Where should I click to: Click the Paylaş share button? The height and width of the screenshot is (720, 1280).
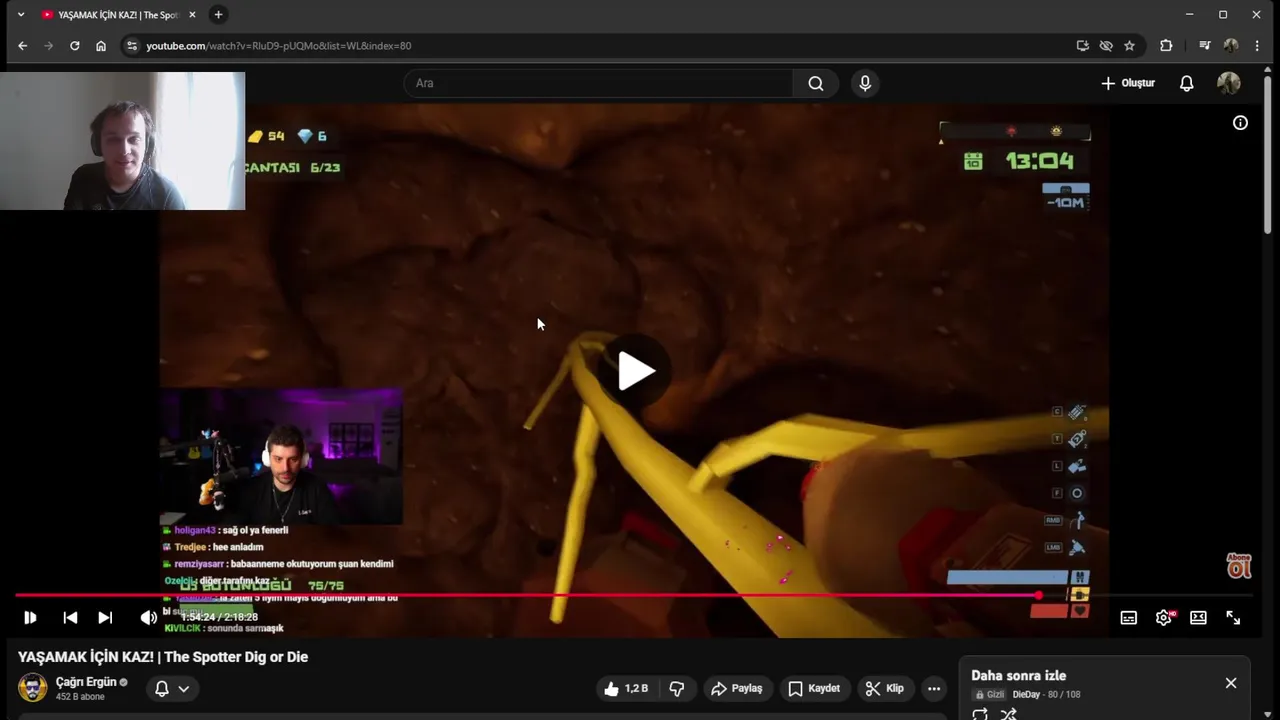tap(736, 688)
